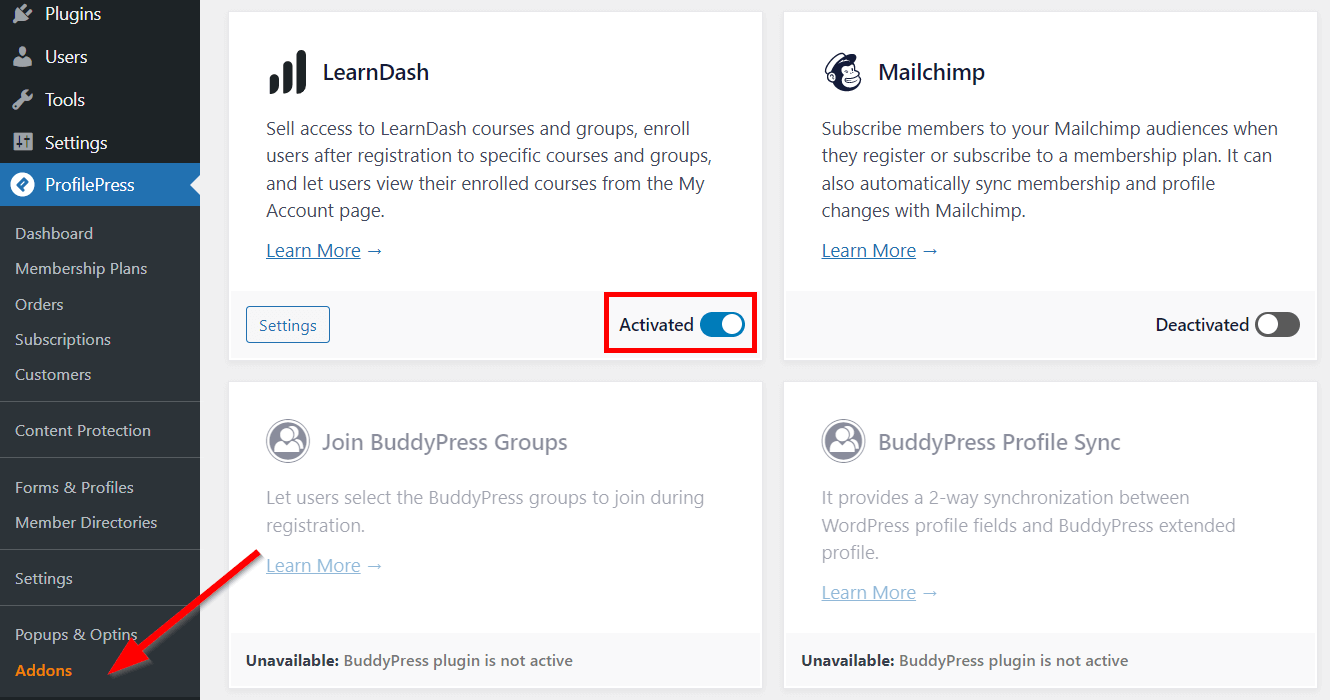Click the BuddyPress Profile Sync title
1330x700 pixels.
click(999, 442)
